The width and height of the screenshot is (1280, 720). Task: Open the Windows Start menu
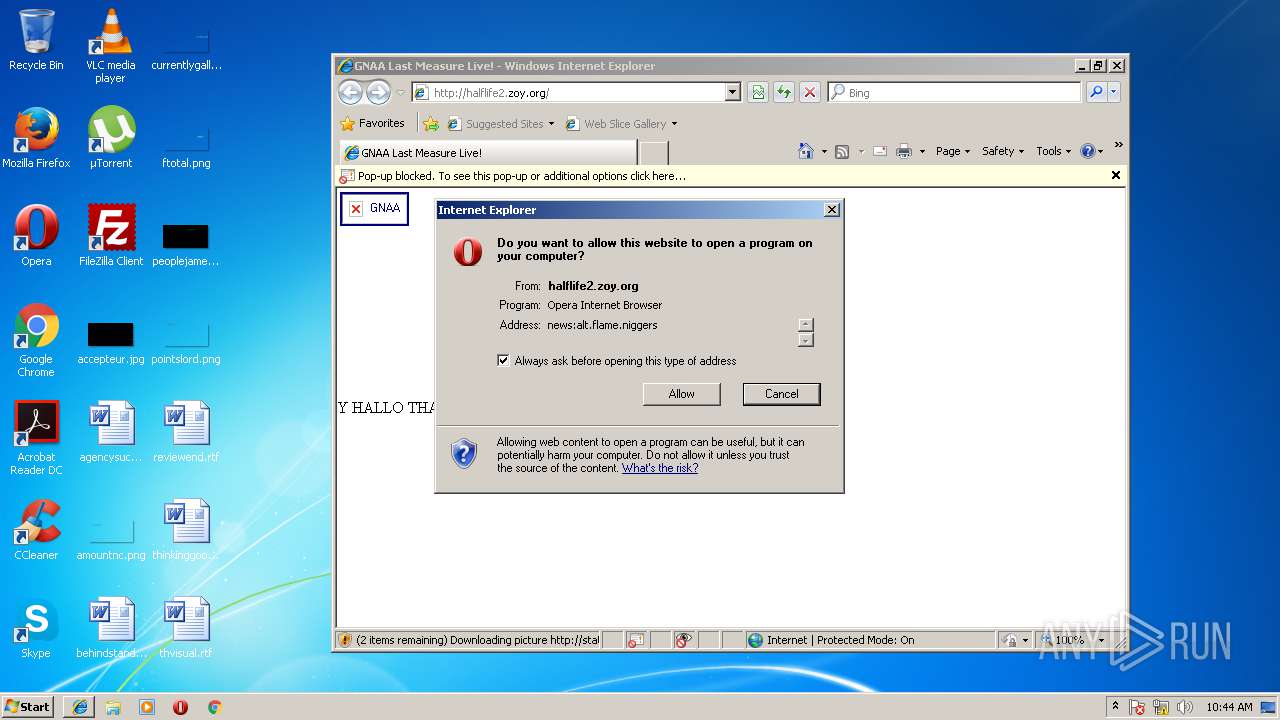pos(27,707)
